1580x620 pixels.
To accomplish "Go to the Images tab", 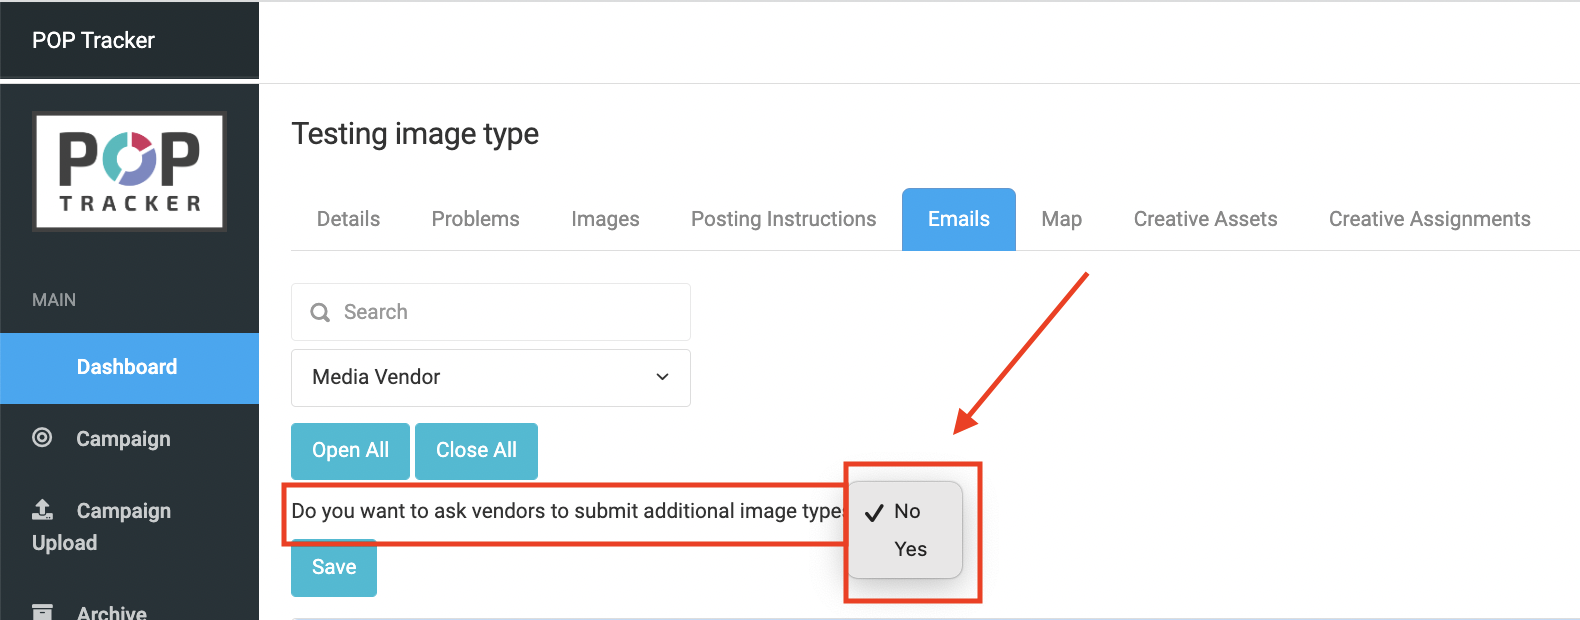I will point(605,219).
